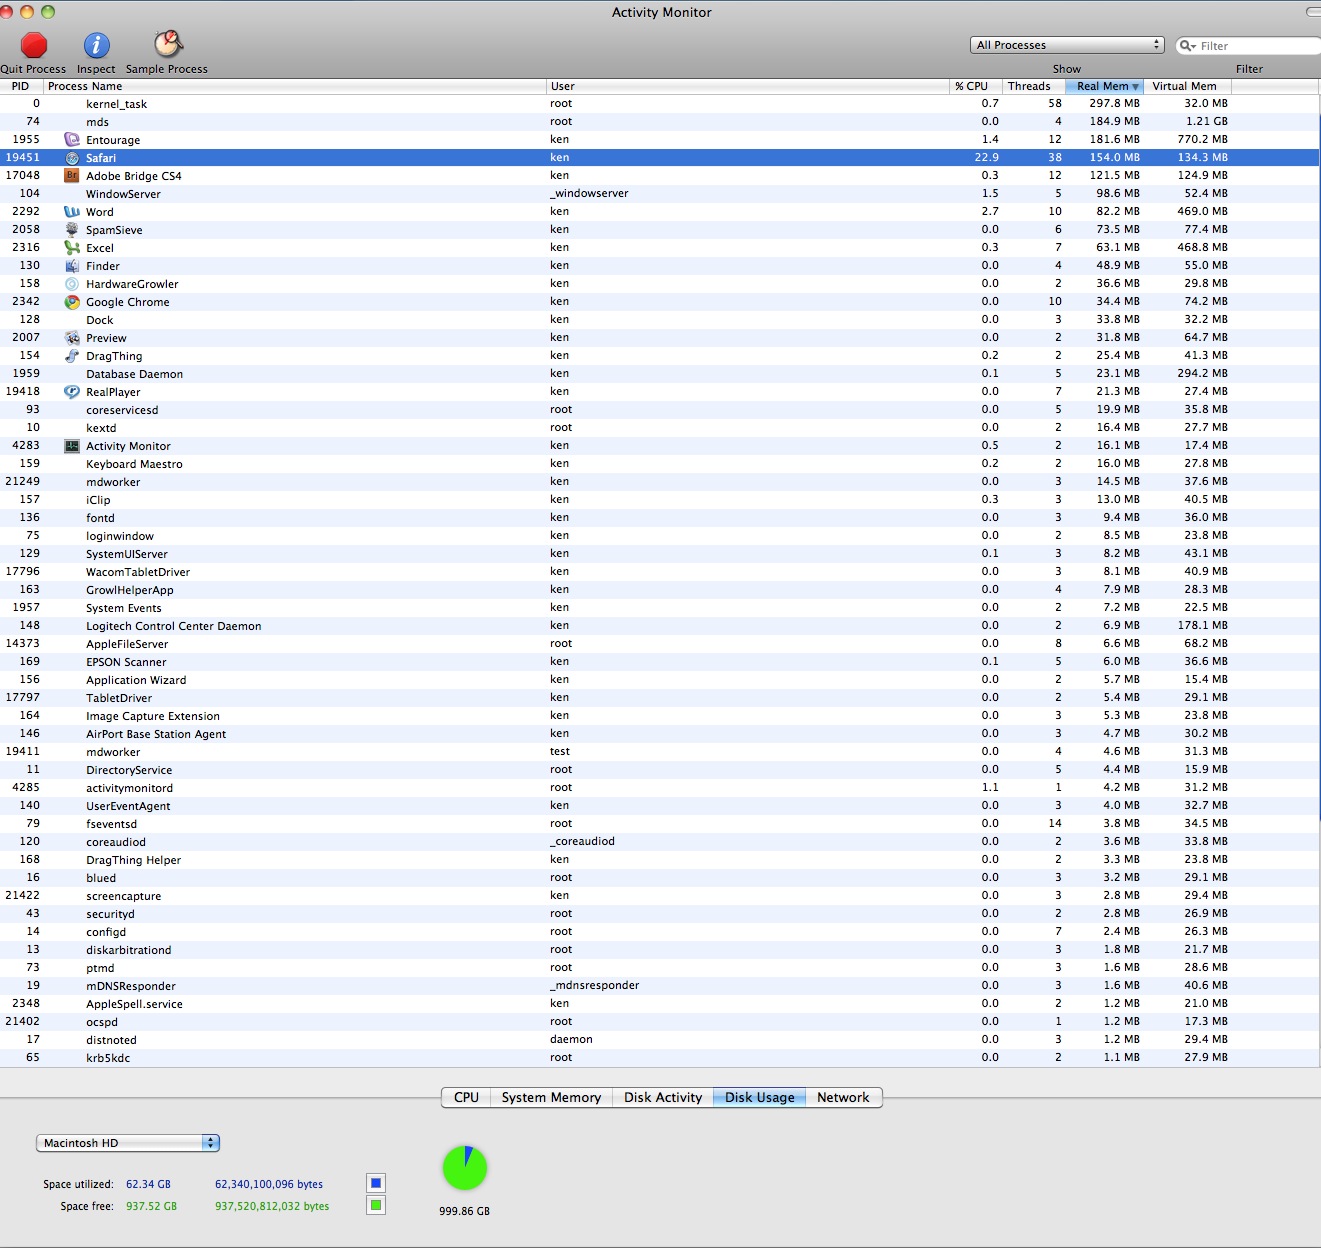Open the Inspect info icon

[96, 45]
